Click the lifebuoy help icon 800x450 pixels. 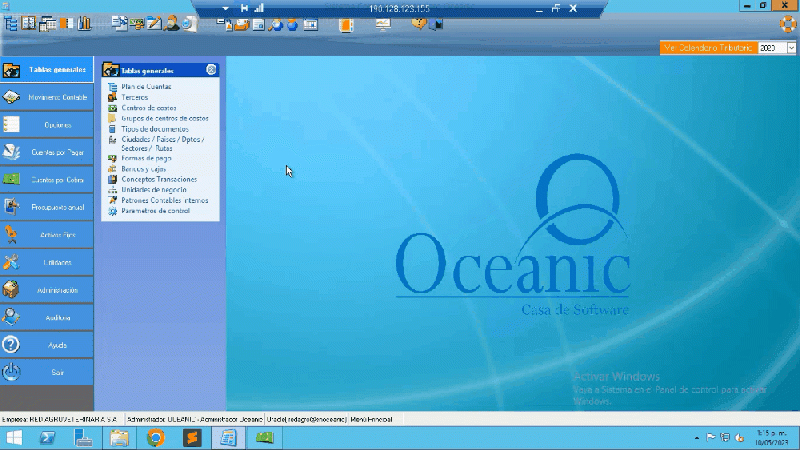click(787, 23)
